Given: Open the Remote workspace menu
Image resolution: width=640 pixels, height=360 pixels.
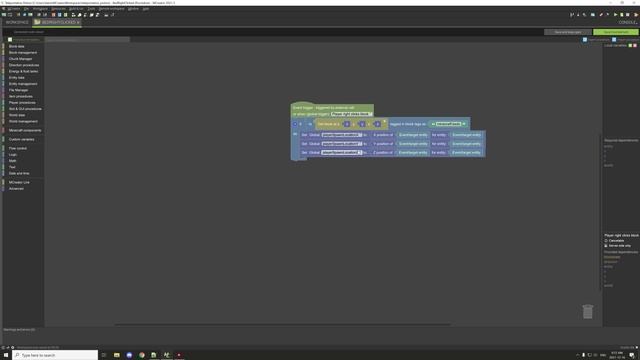Looking at the screenshot, I should (x=111, y=9).
